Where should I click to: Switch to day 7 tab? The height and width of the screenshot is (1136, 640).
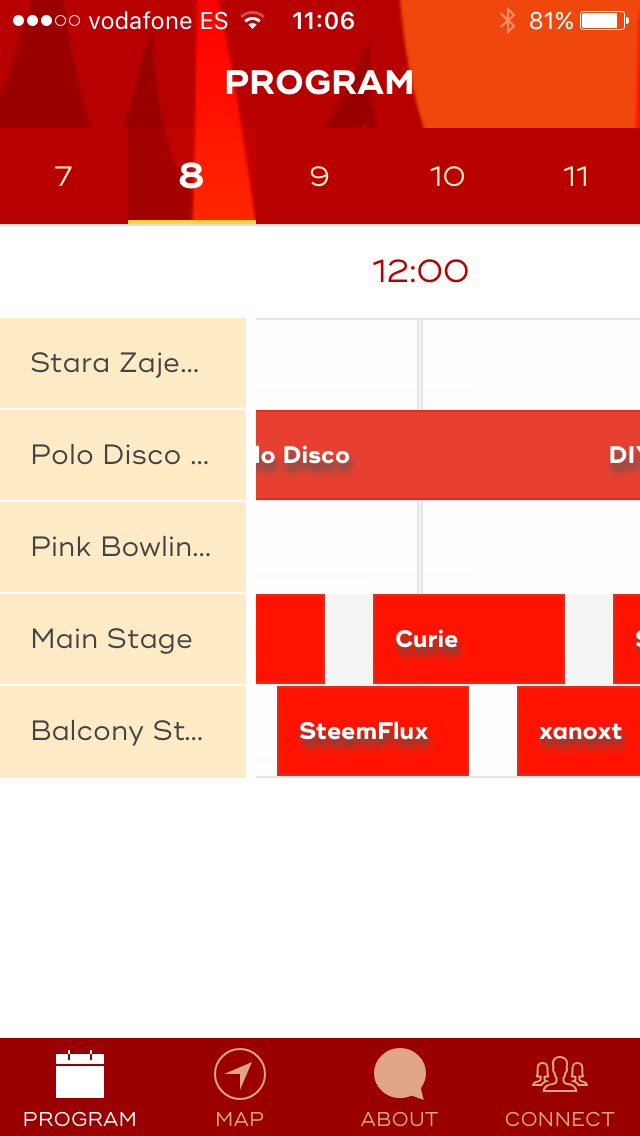pyautogui.click(x=64, y=177)
